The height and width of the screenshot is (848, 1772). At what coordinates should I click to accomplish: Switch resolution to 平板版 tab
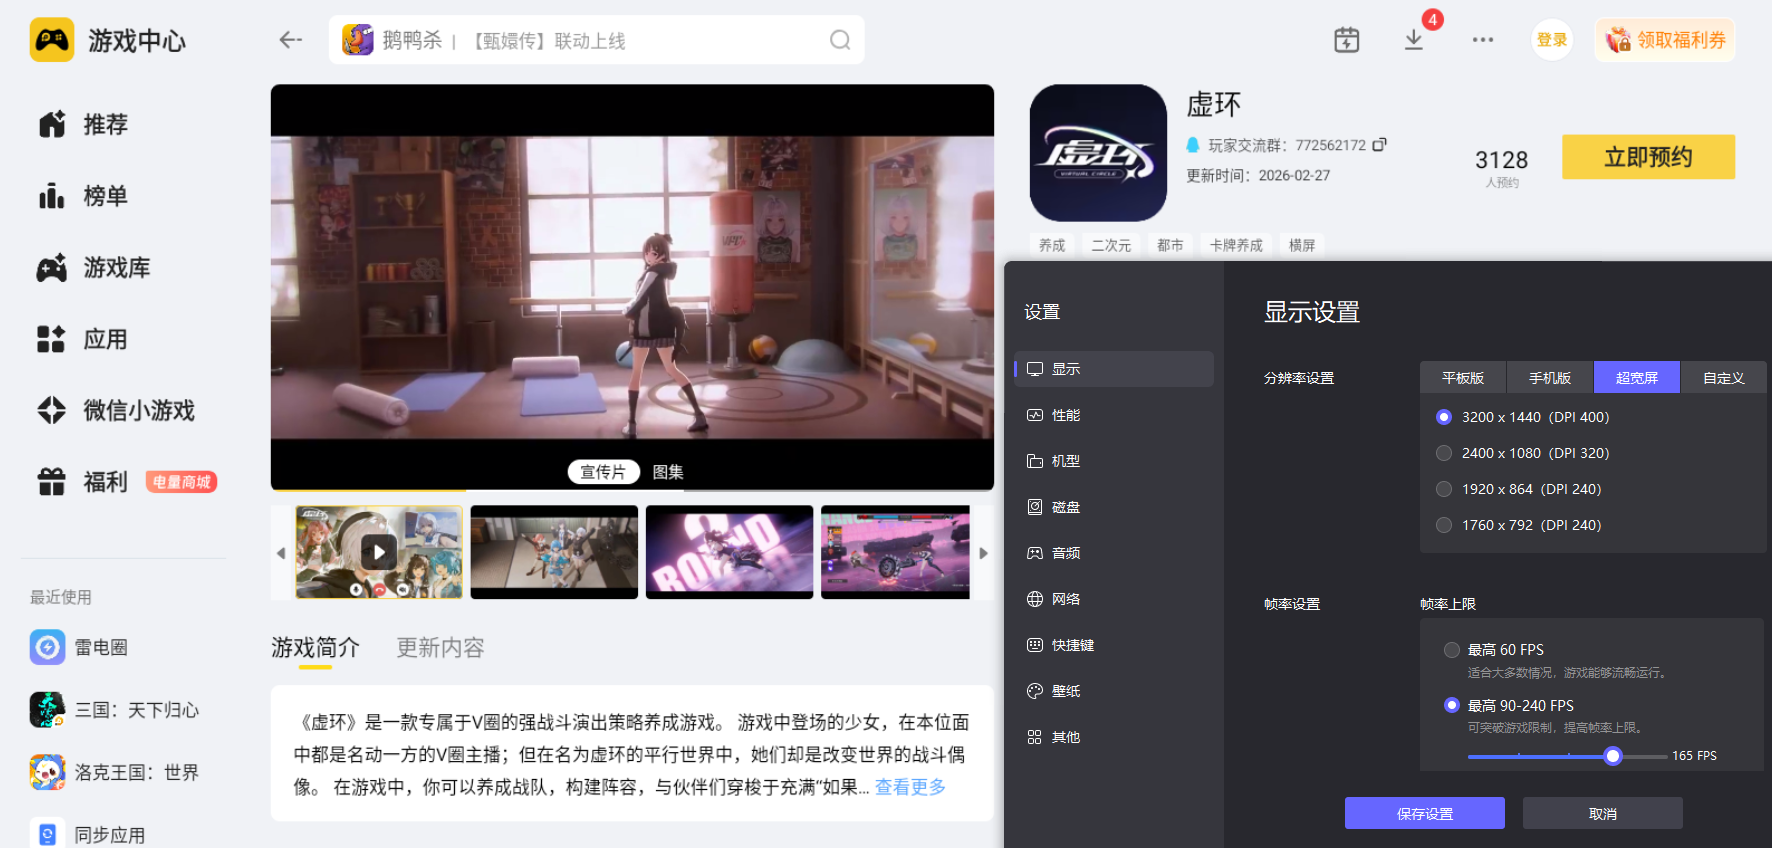[1463, 378]
